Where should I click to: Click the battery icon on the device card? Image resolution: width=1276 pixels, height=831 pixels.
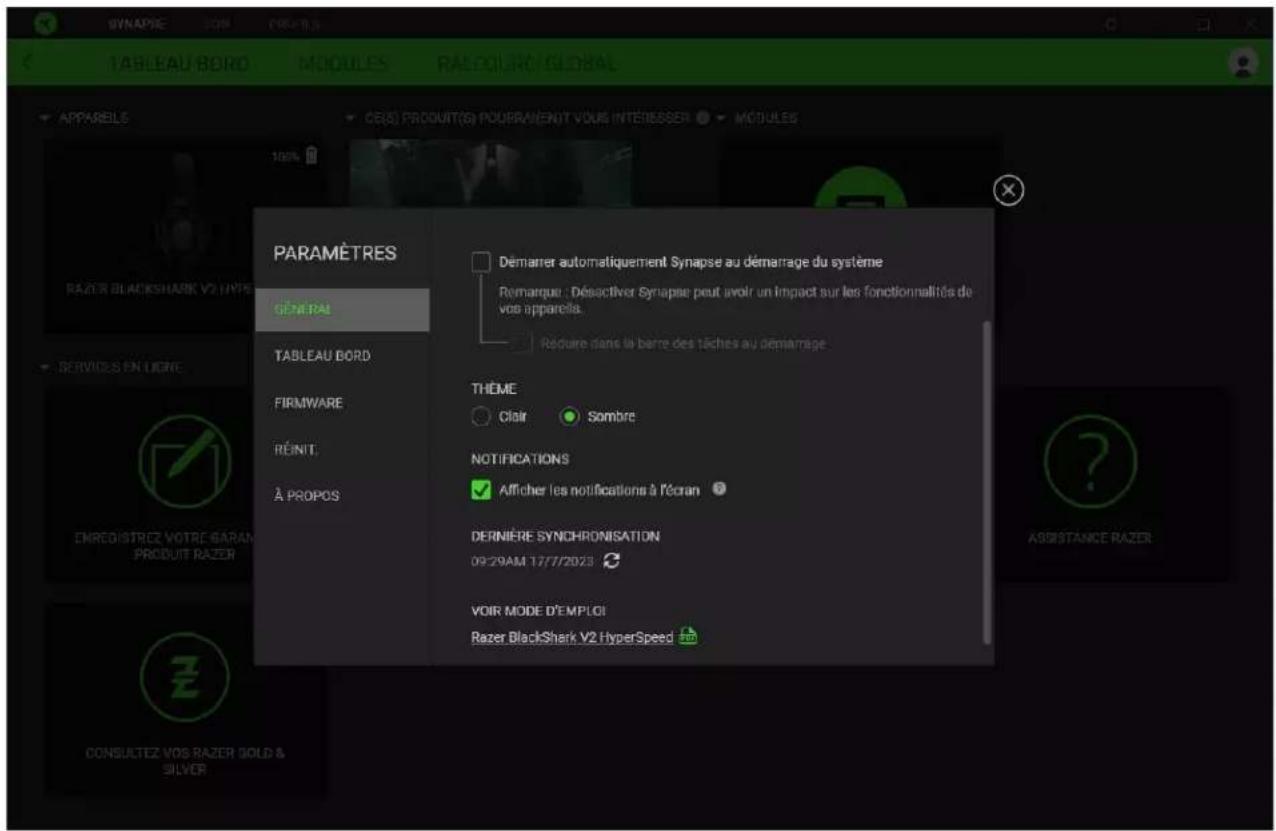click(311, 157)
